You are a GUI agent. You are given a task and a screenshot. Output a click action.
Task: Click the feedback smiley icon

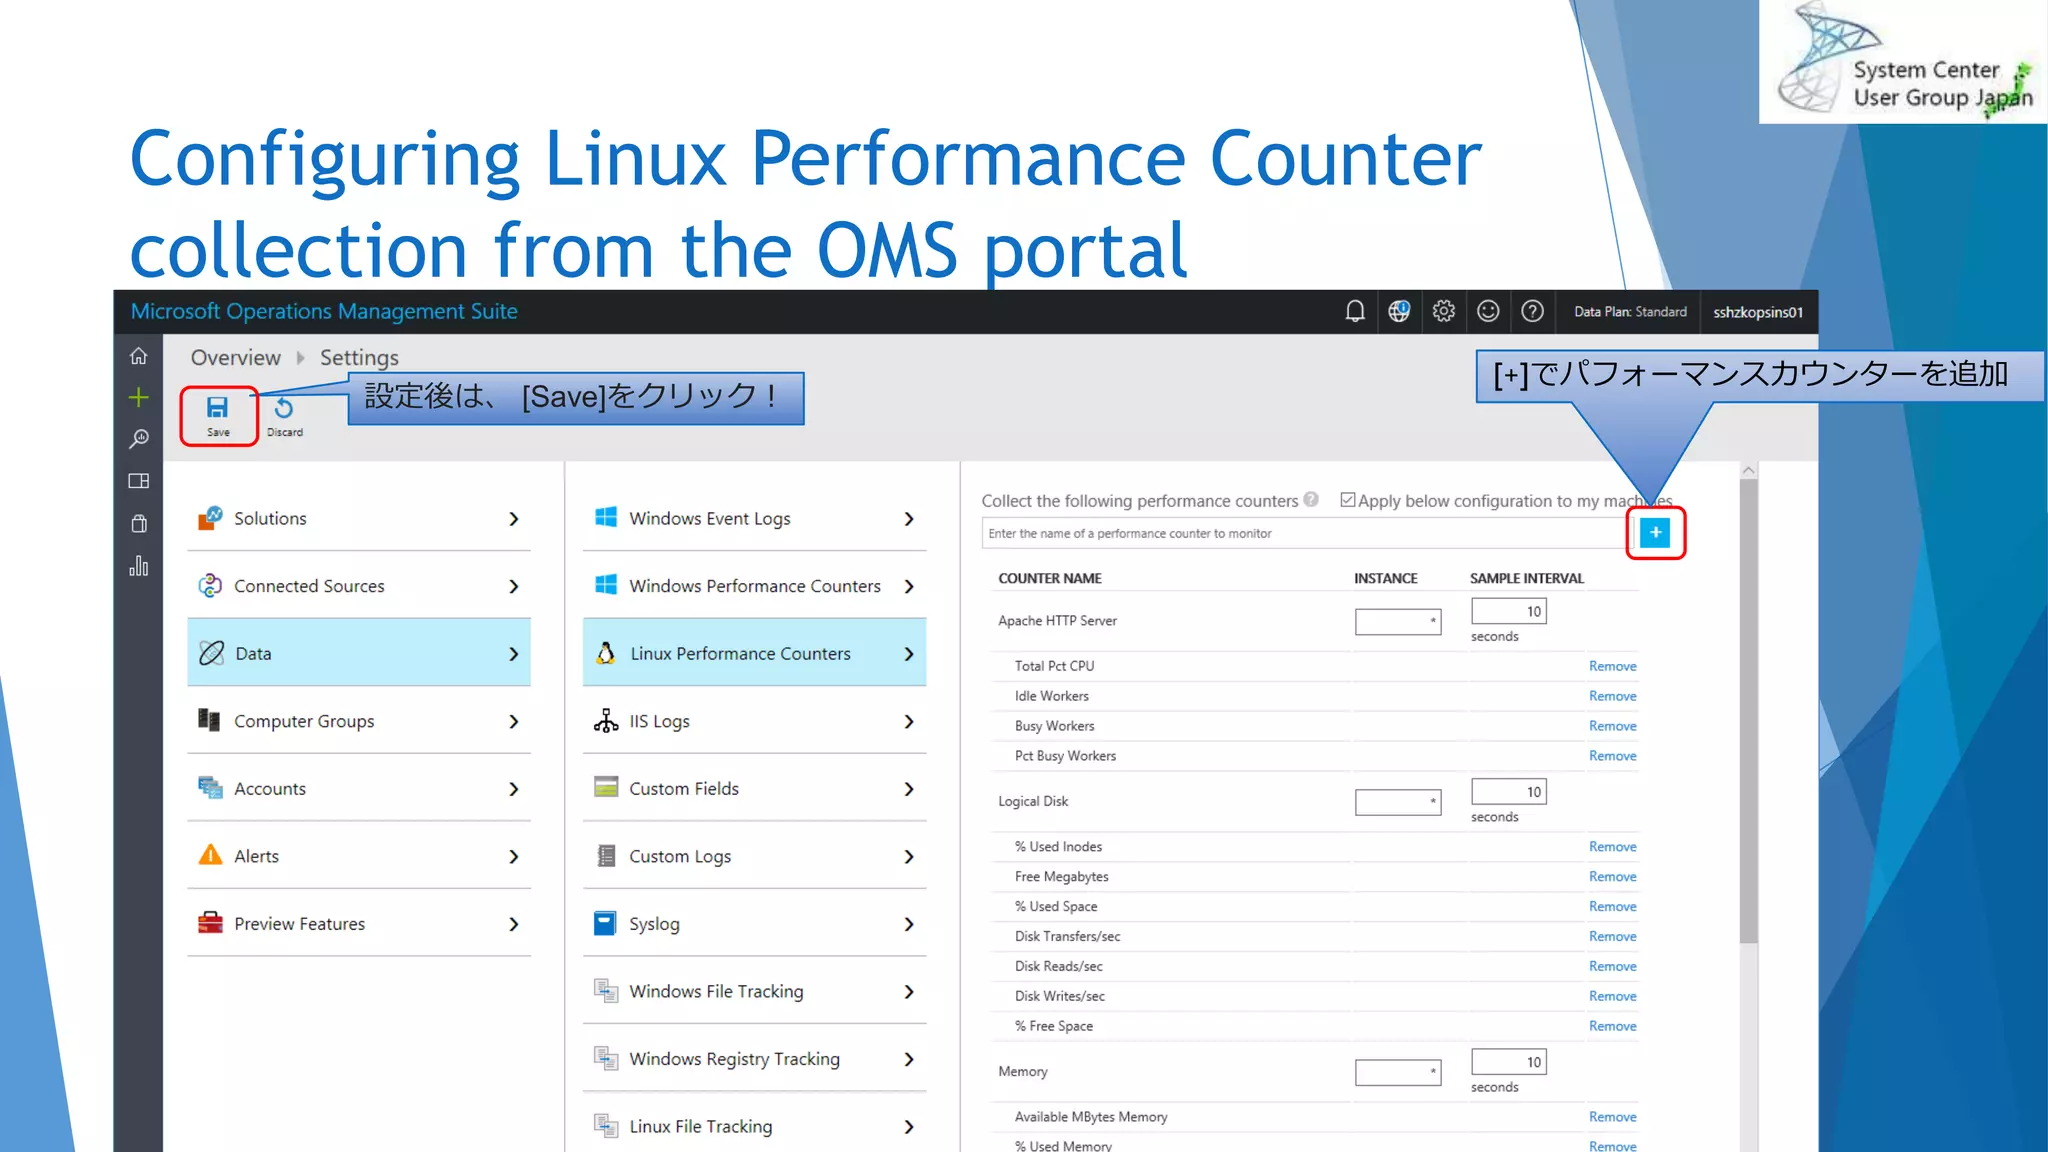pyautogui.click(x=1488, y=311)
